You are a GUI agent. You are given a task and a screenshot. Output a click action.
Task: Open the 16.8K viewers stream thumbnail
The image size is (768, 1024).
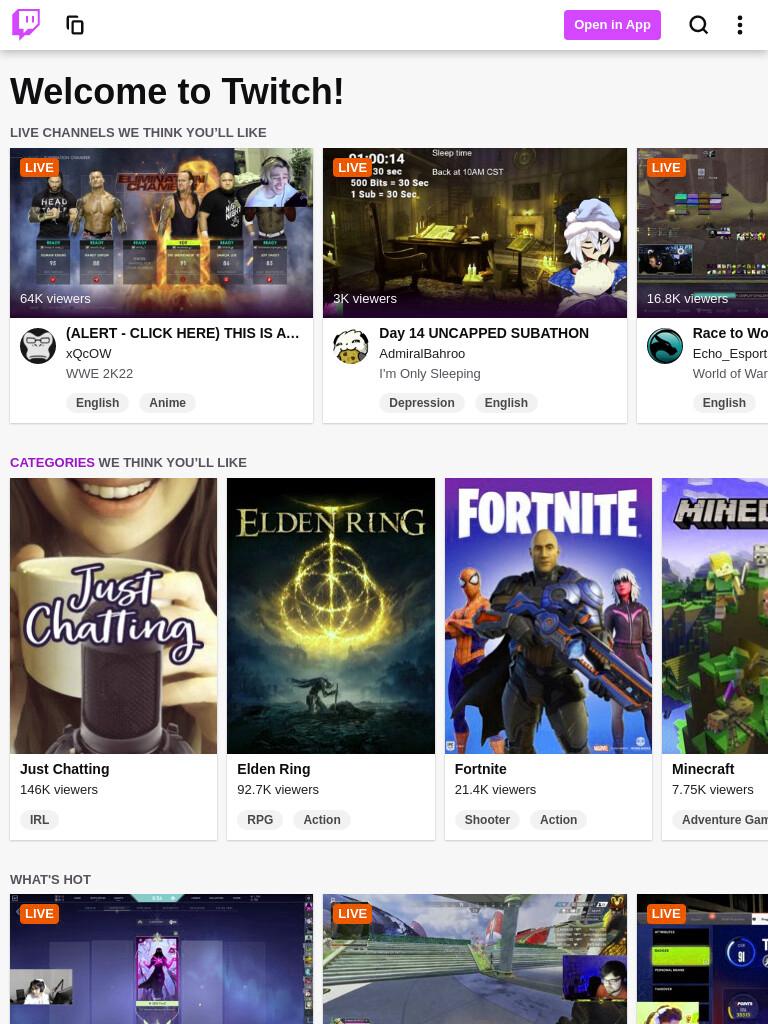(703, 233)
